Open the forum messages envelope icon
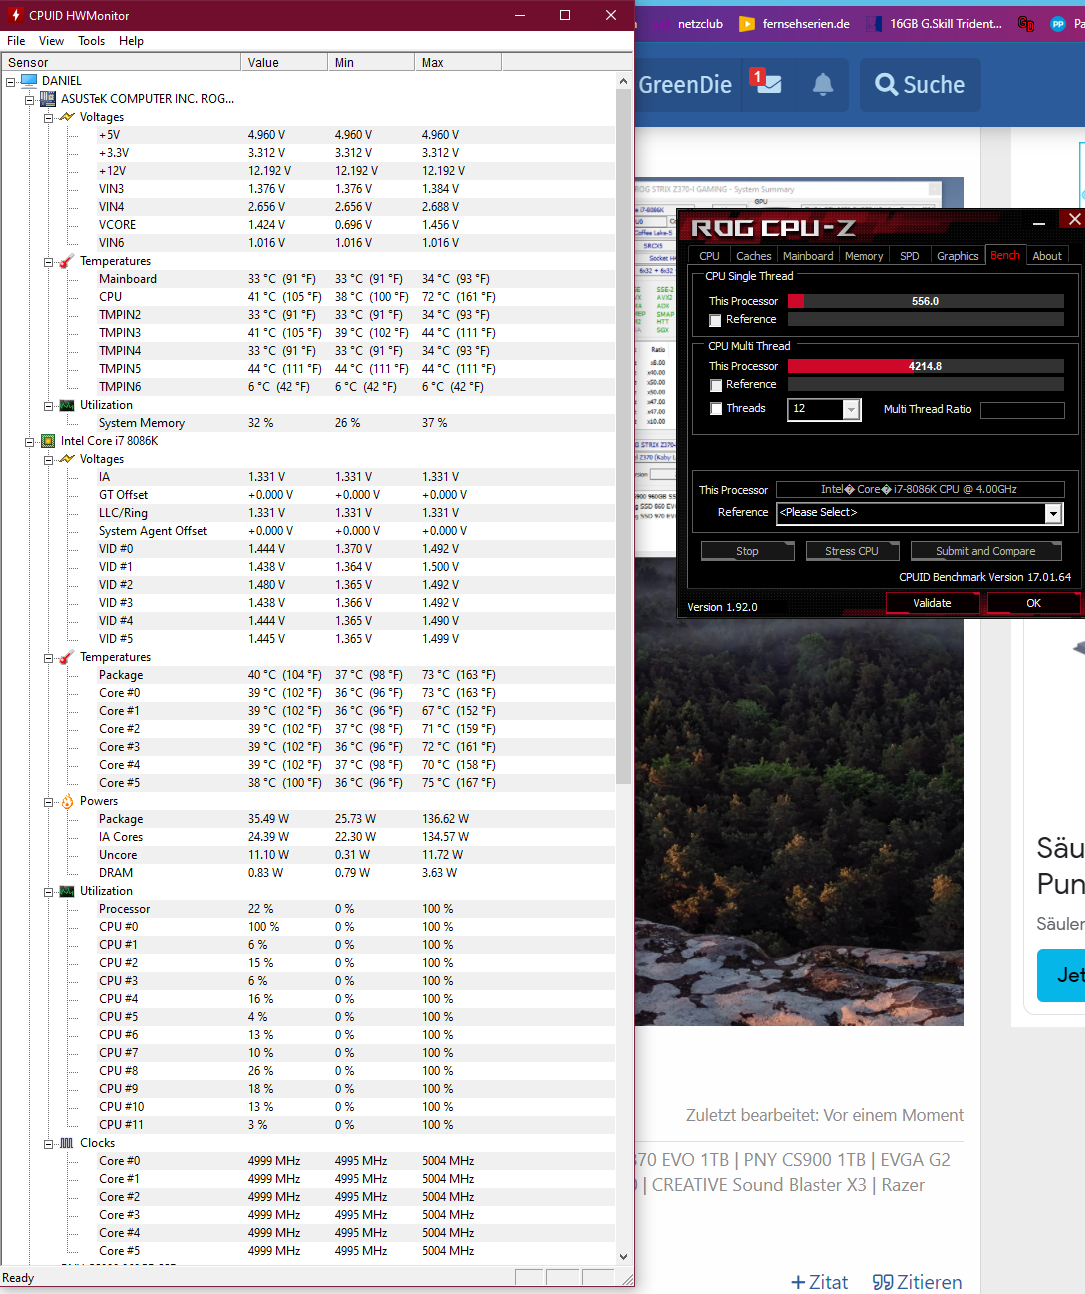The image size is (1085, 1294). [768, 84]
